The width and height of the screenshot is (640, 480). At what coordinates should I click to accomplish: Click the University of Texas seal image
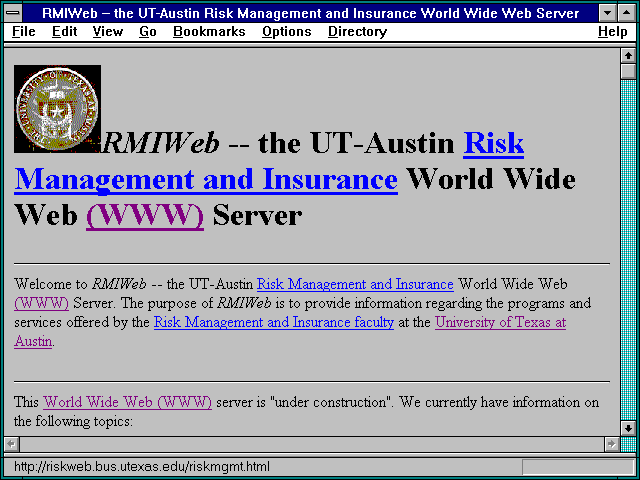click(x=58, y=109)
